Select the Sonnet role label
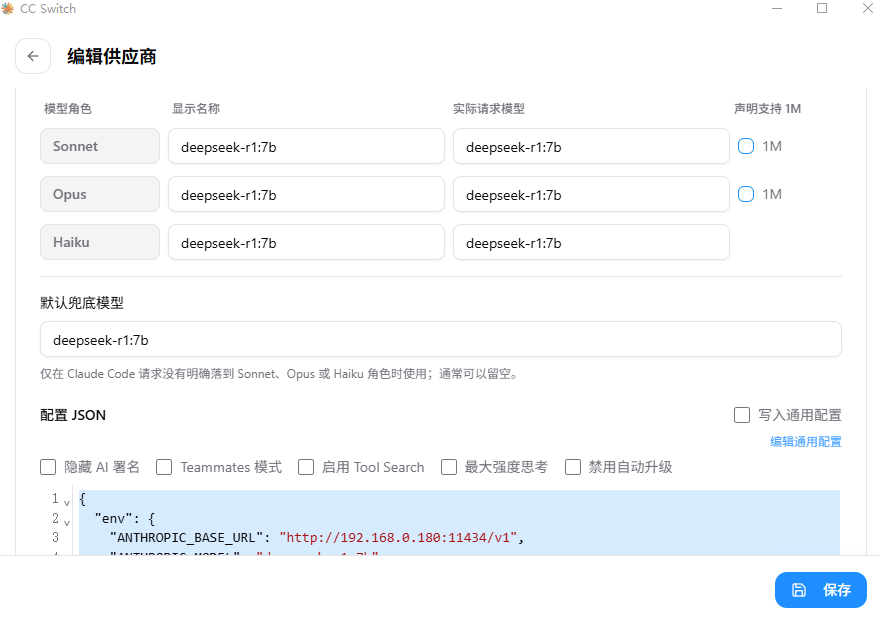 point(100,146)
